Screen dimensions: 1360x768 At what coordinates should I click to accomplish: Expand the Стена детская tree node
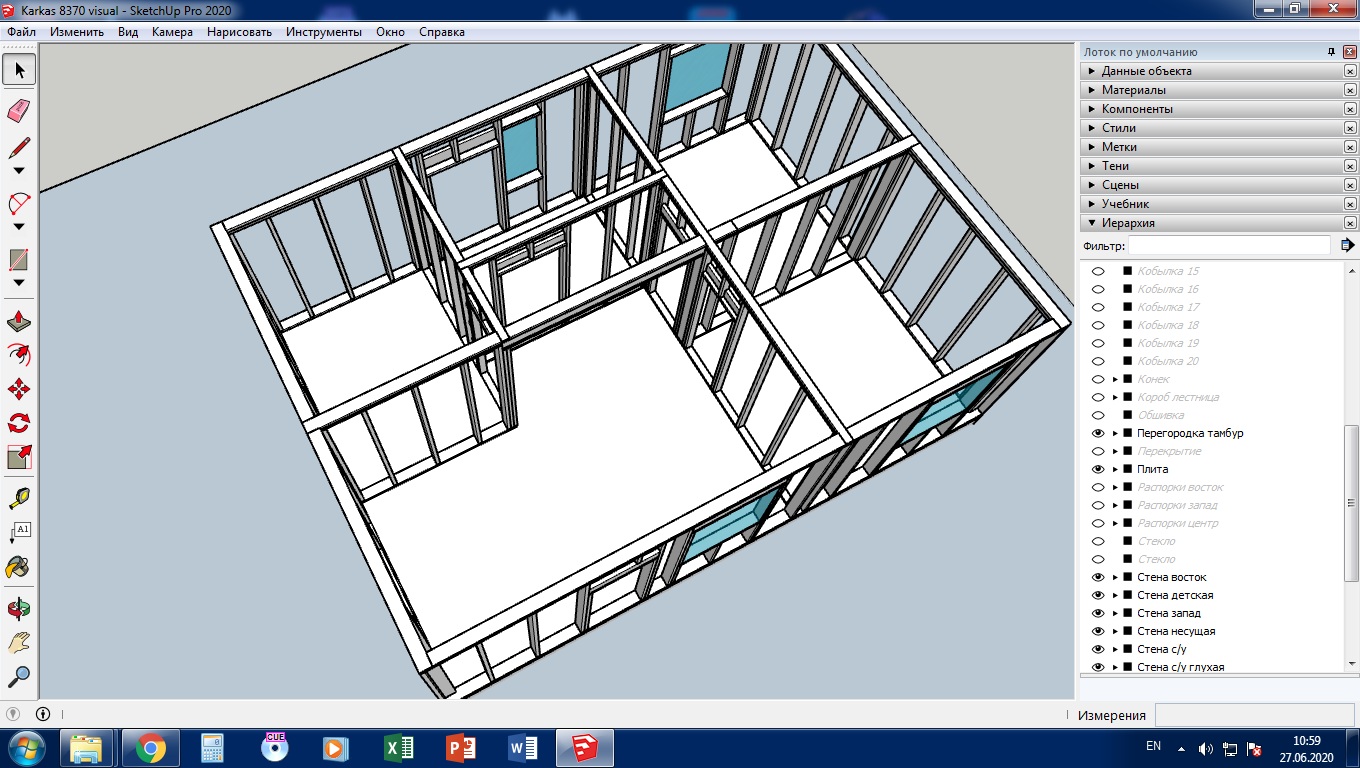click(x=1115, y=595)
